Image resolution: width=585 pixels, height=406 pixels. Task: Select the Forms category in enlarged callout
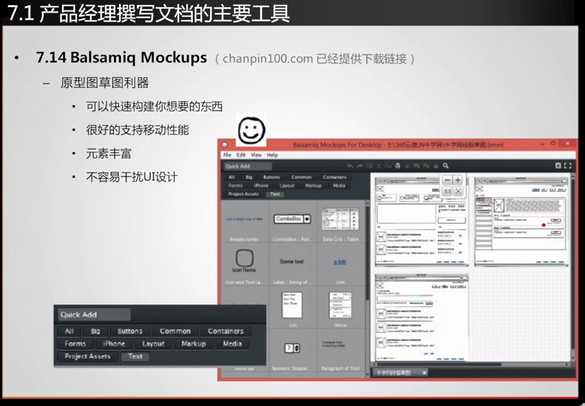(x=75, y=344)
